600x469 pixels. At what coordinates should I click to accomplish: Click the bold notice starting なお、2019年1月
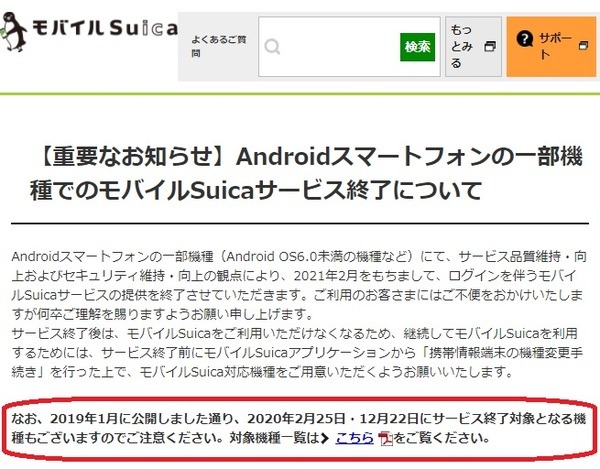(299, 428)
